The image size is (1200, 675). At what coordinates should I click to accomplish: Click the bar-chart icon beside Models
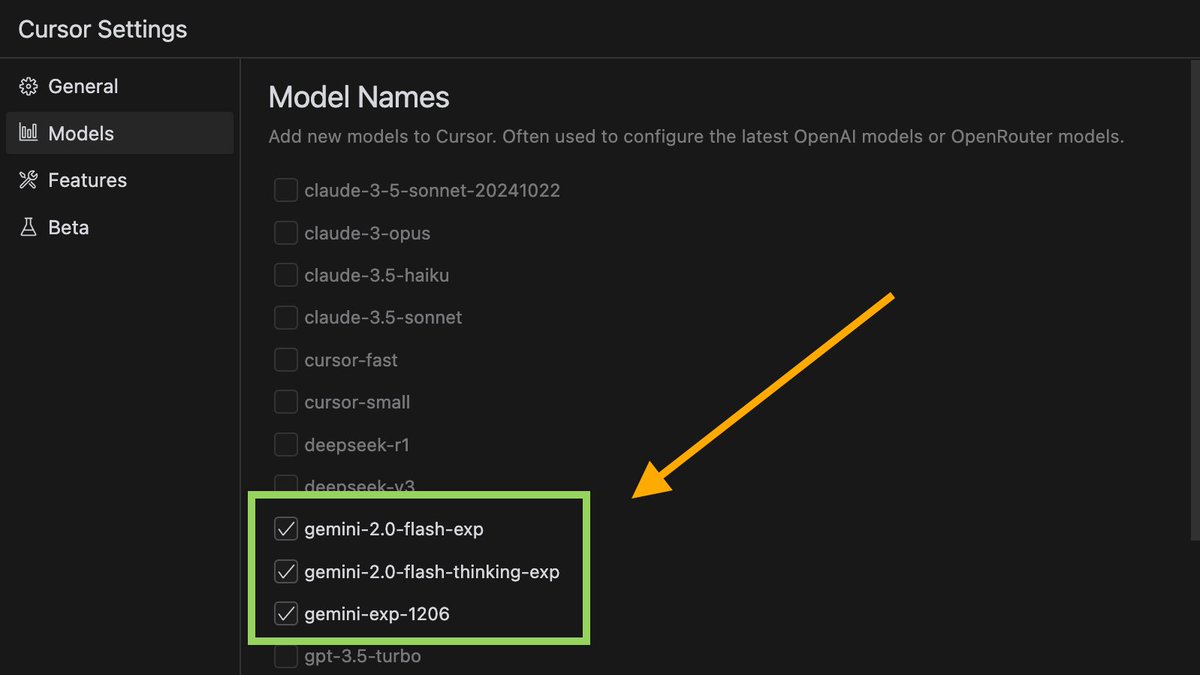(x=29, y=133)
